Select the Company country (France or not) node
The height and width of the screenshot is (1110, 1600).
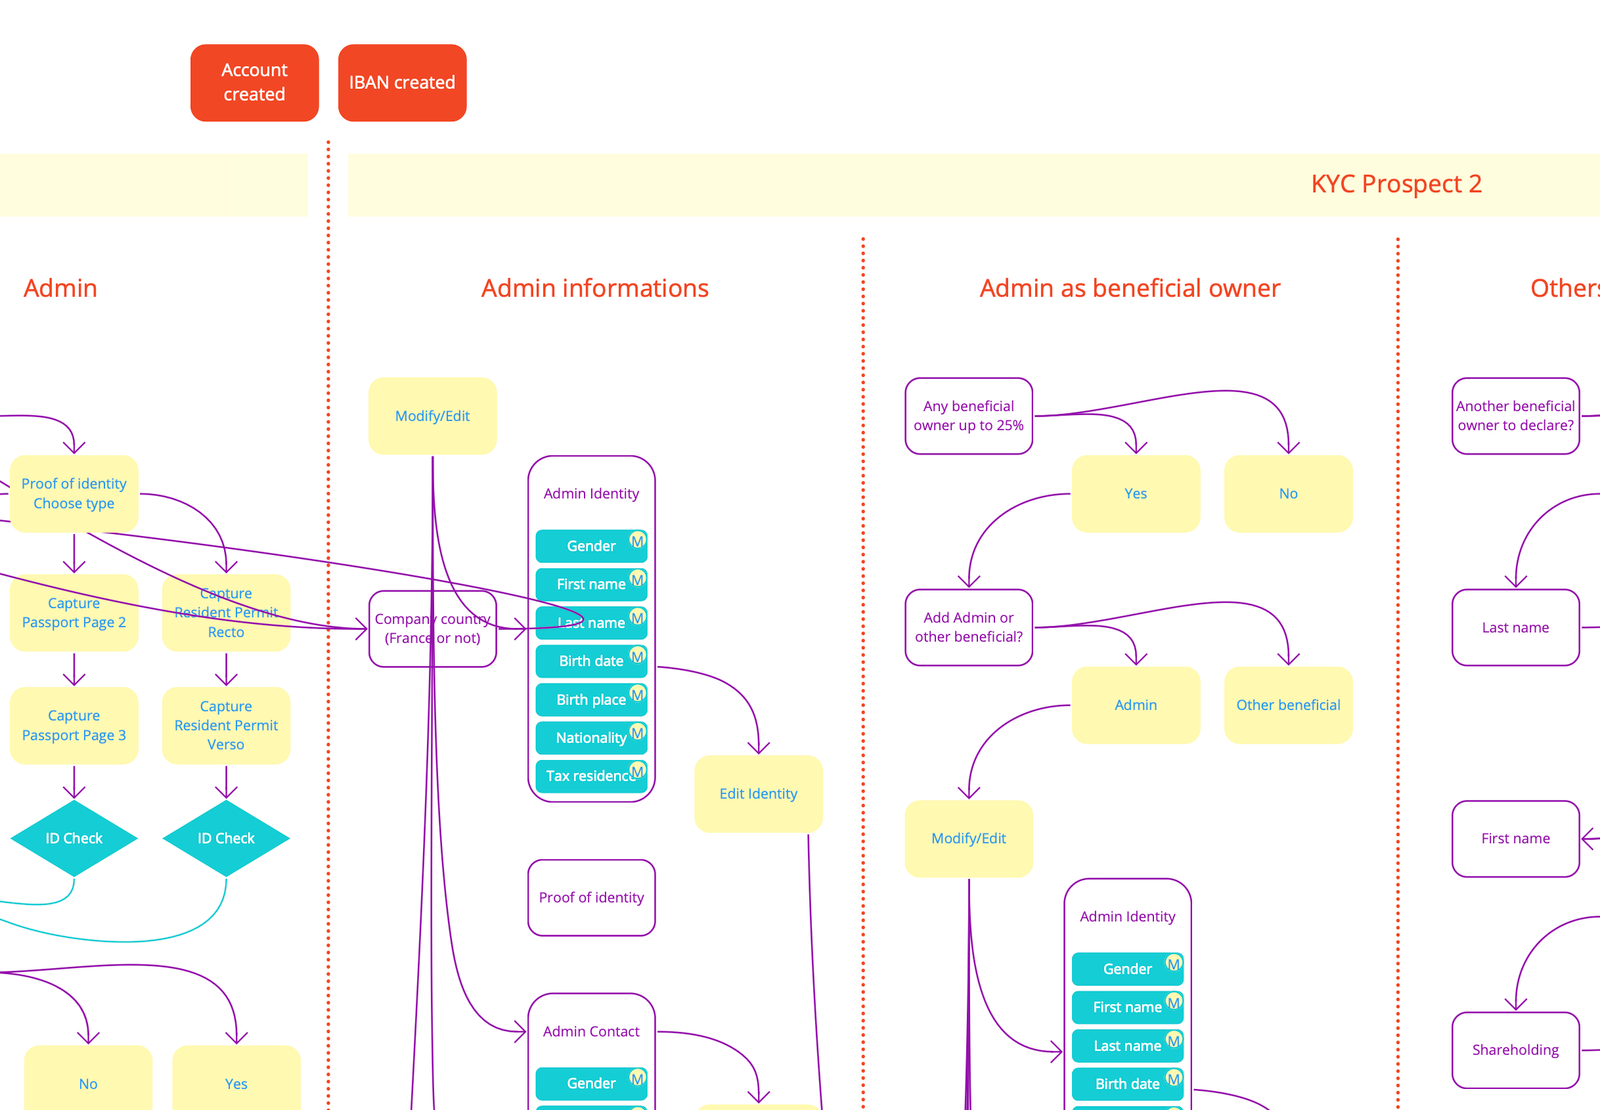(x=433, y=628)
